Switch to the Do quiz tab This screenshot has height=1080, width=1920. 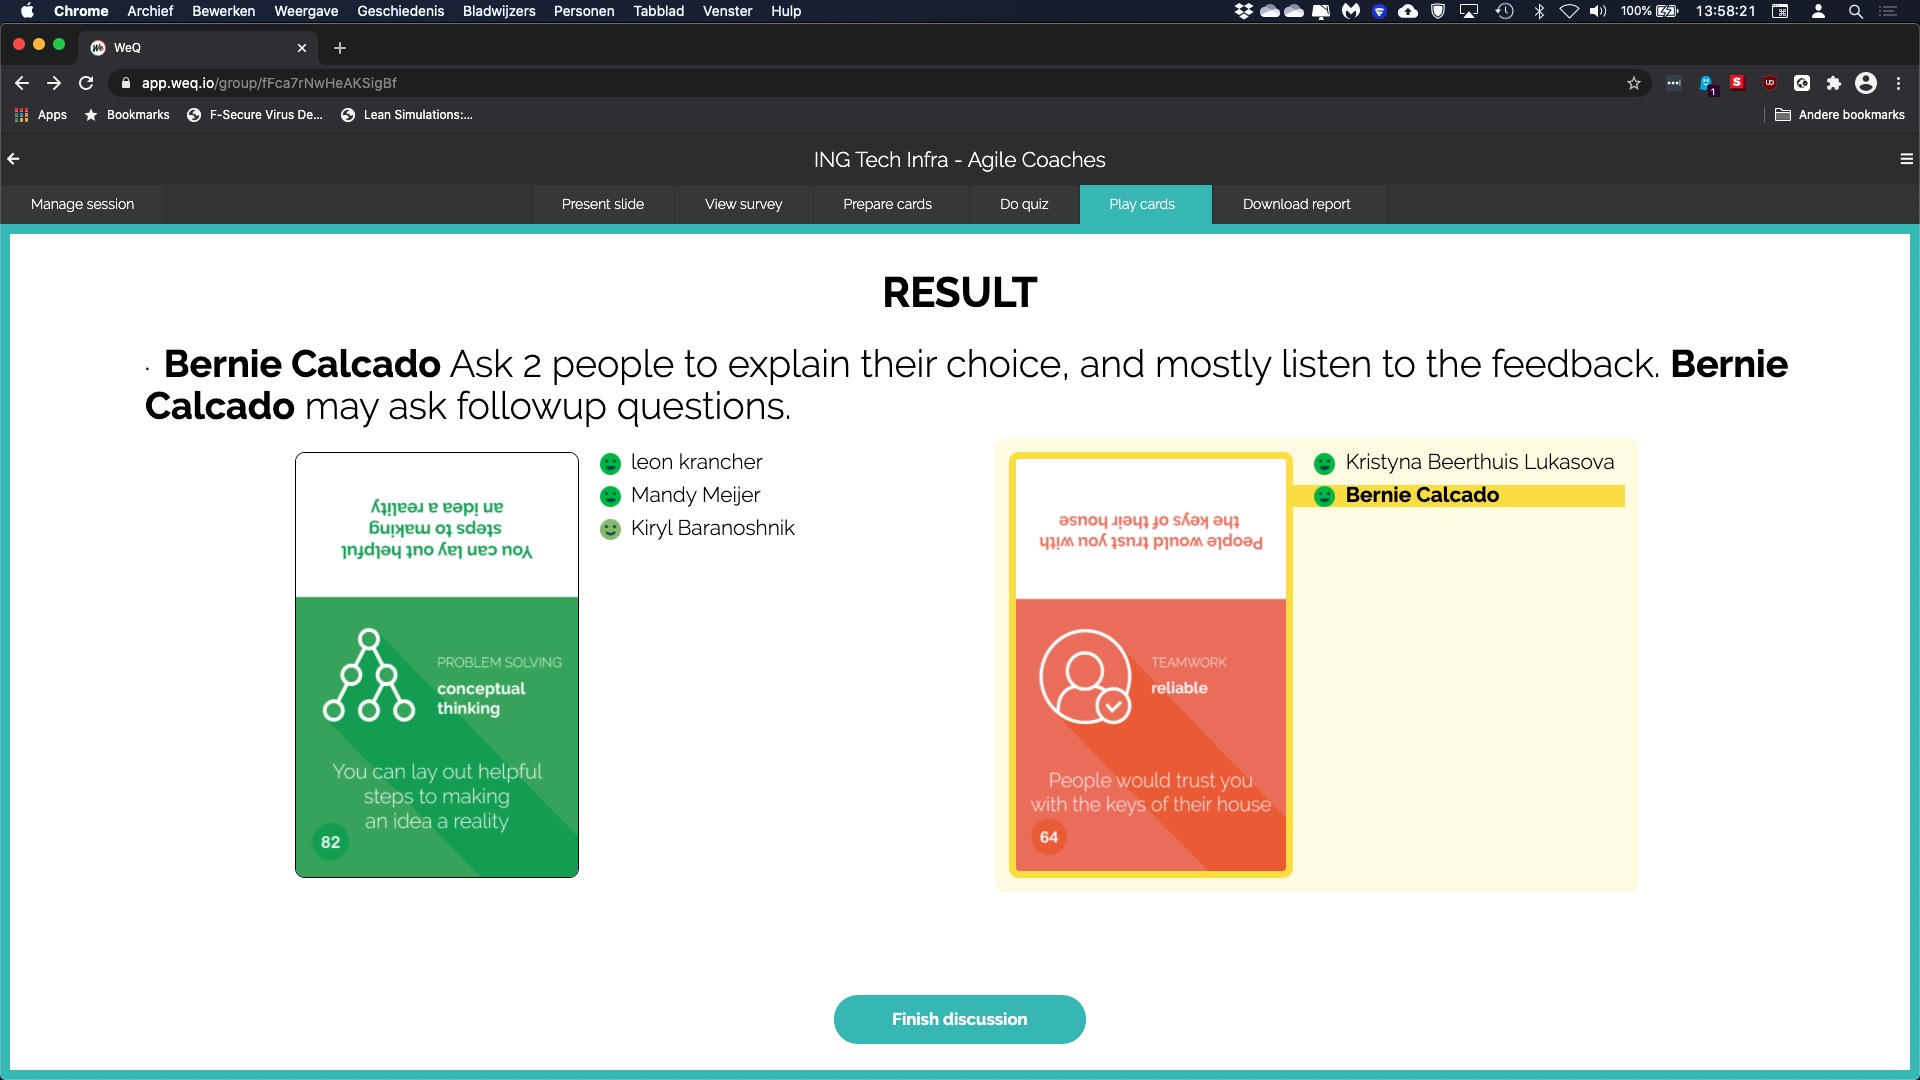tap(1024, 204)
